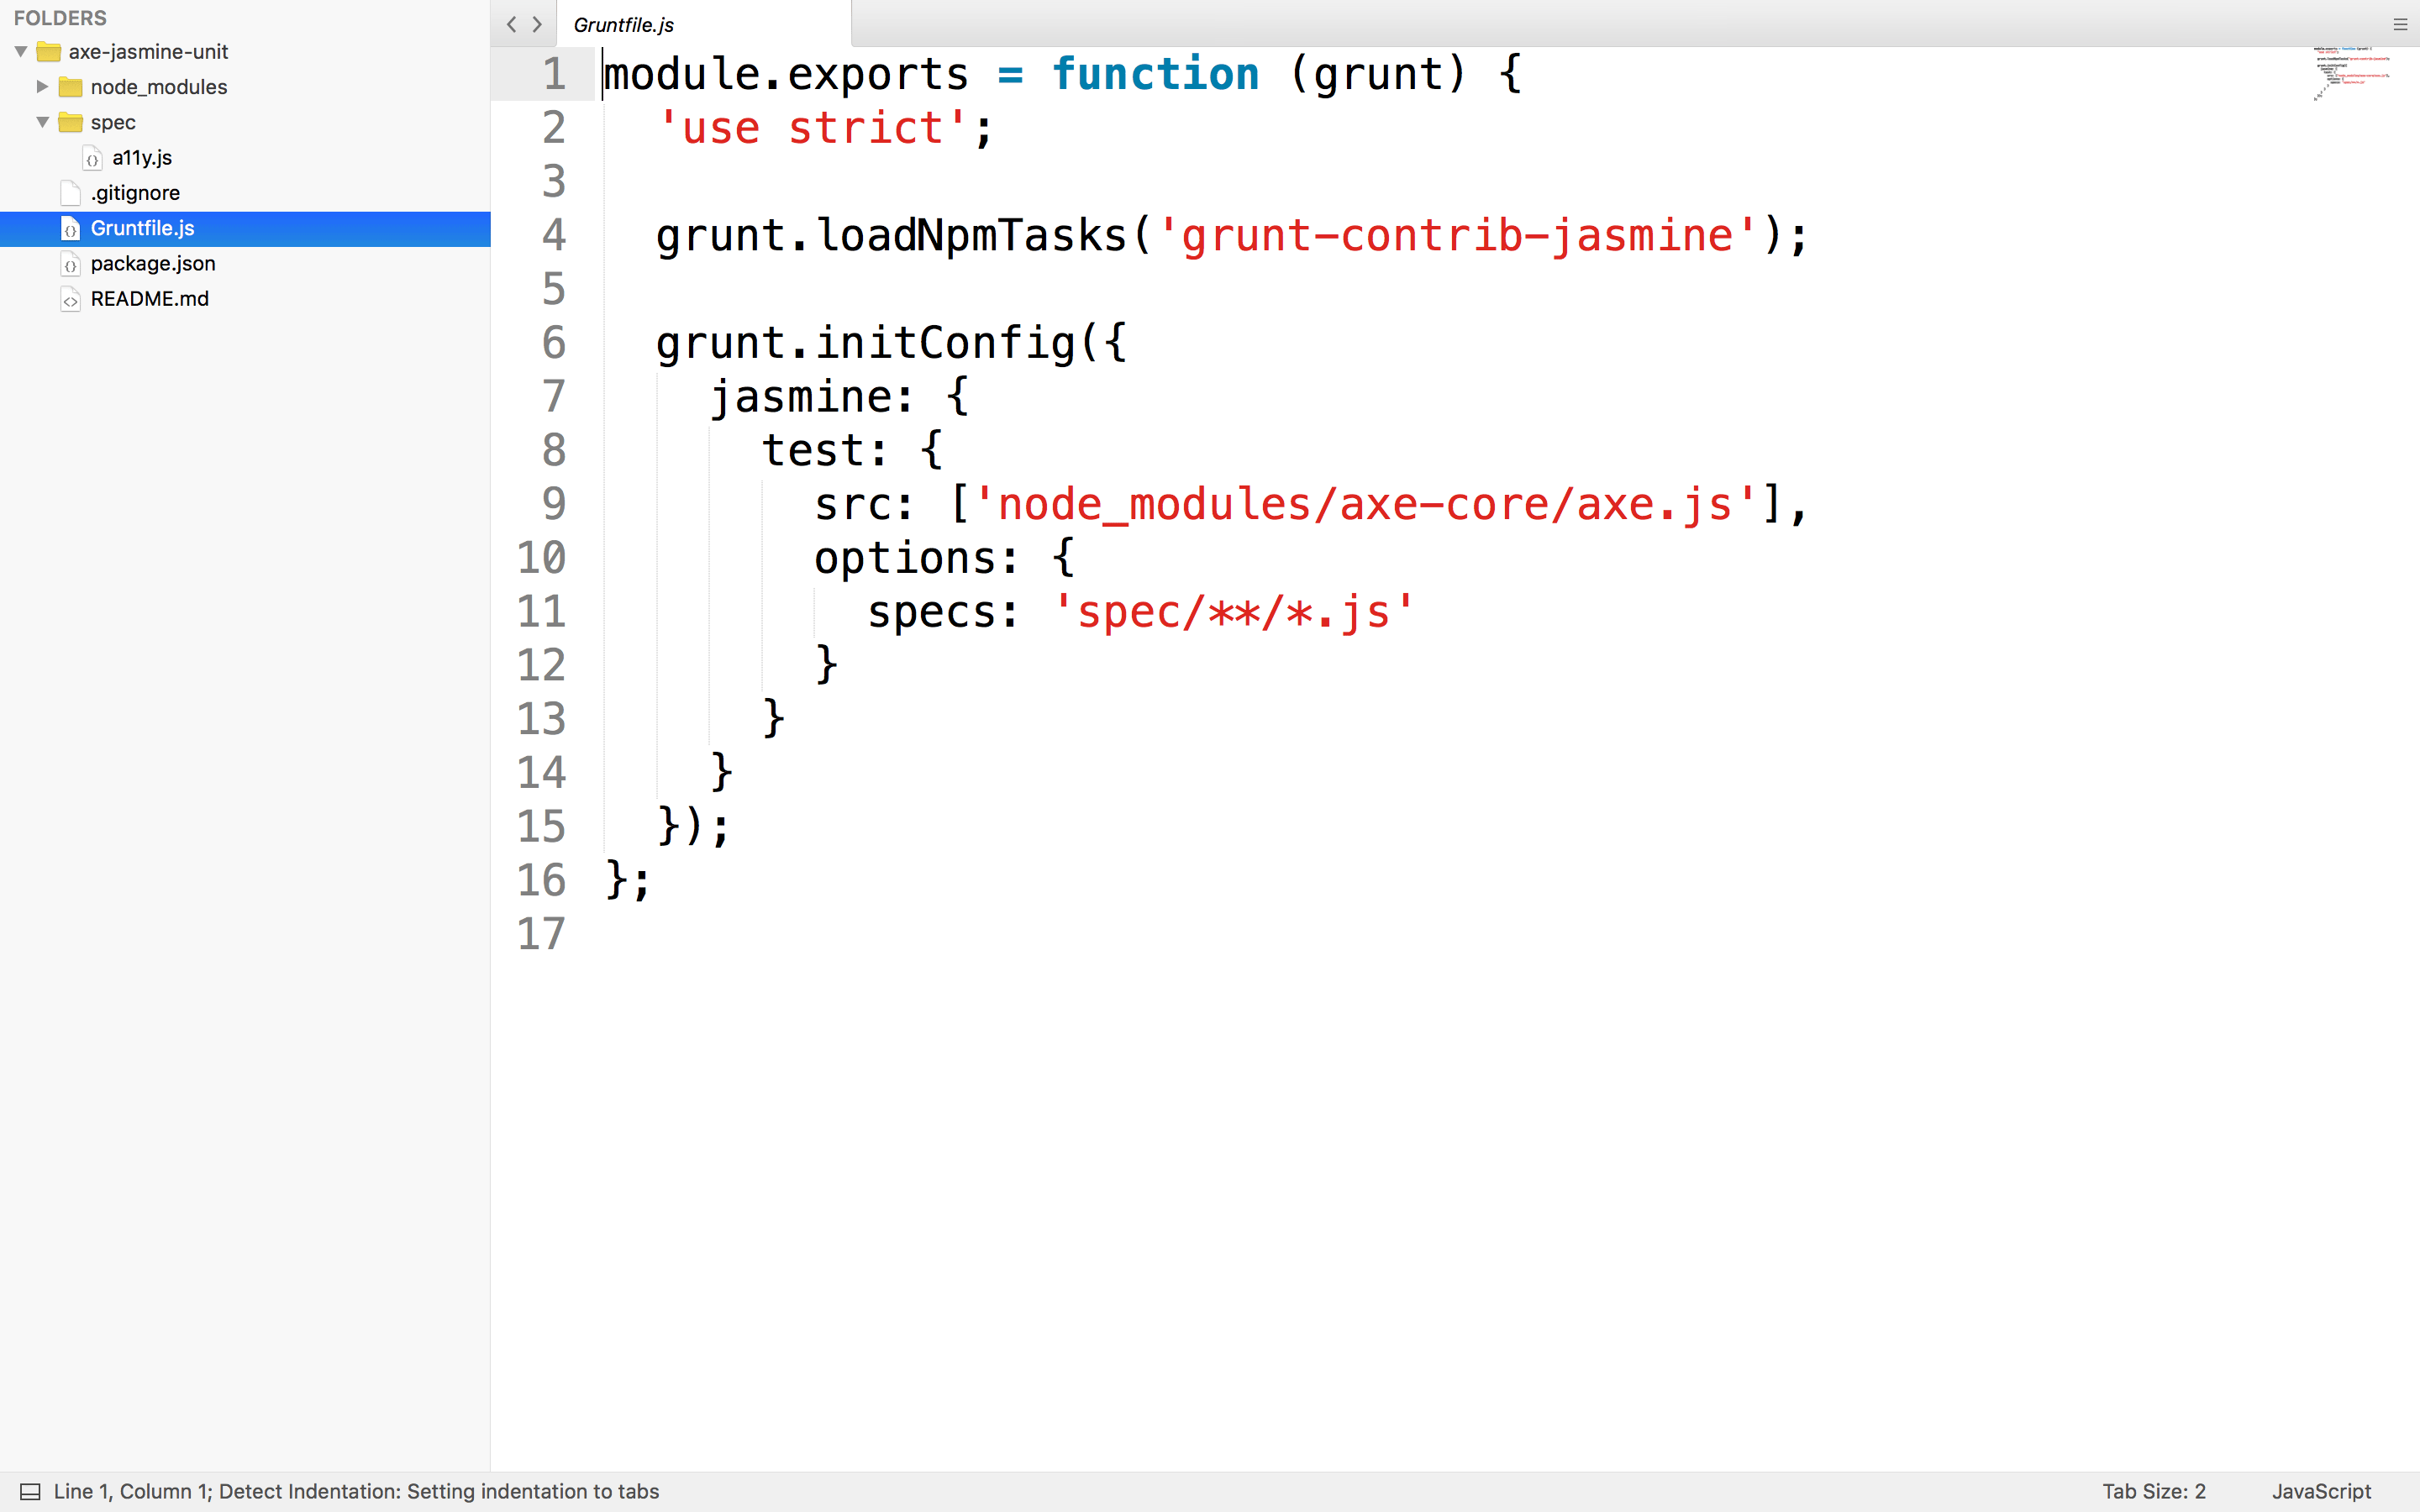This screenshot has height=1512, width=2420.
Task: Click the forward navigation arrow
Action: (x=537, y=24)
